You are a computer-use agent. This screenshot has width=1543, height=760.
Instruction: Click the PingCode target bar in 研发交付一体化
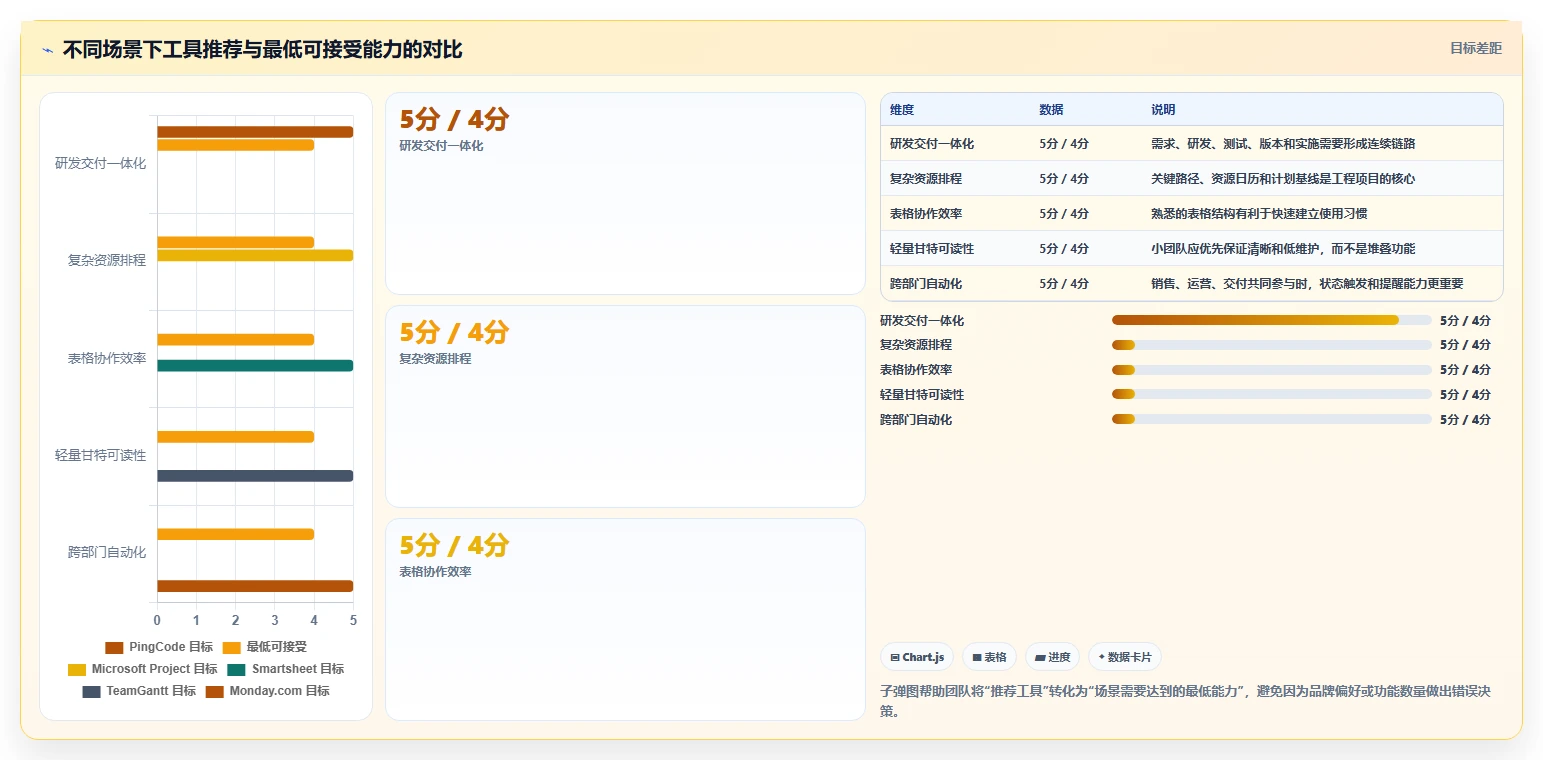[x=255, y=132]
